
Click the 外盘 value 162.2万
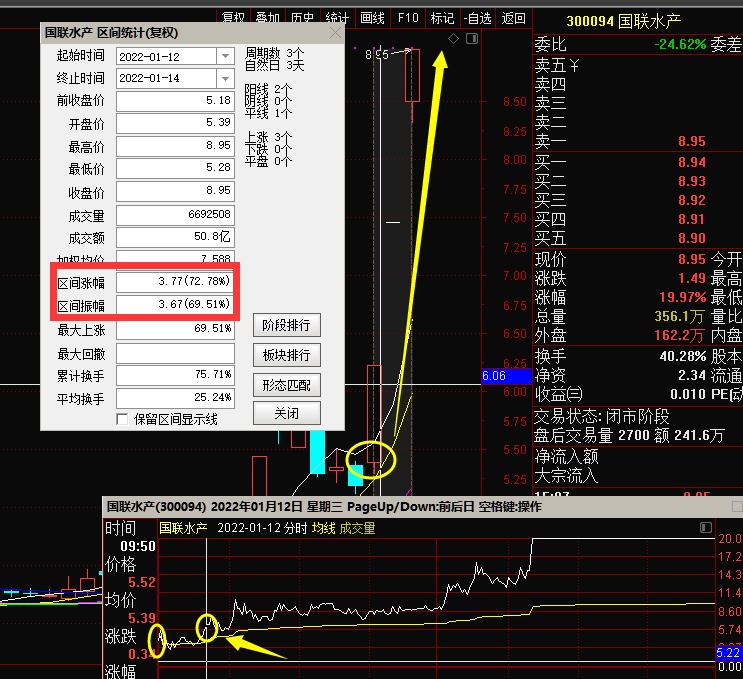[679, 335]
